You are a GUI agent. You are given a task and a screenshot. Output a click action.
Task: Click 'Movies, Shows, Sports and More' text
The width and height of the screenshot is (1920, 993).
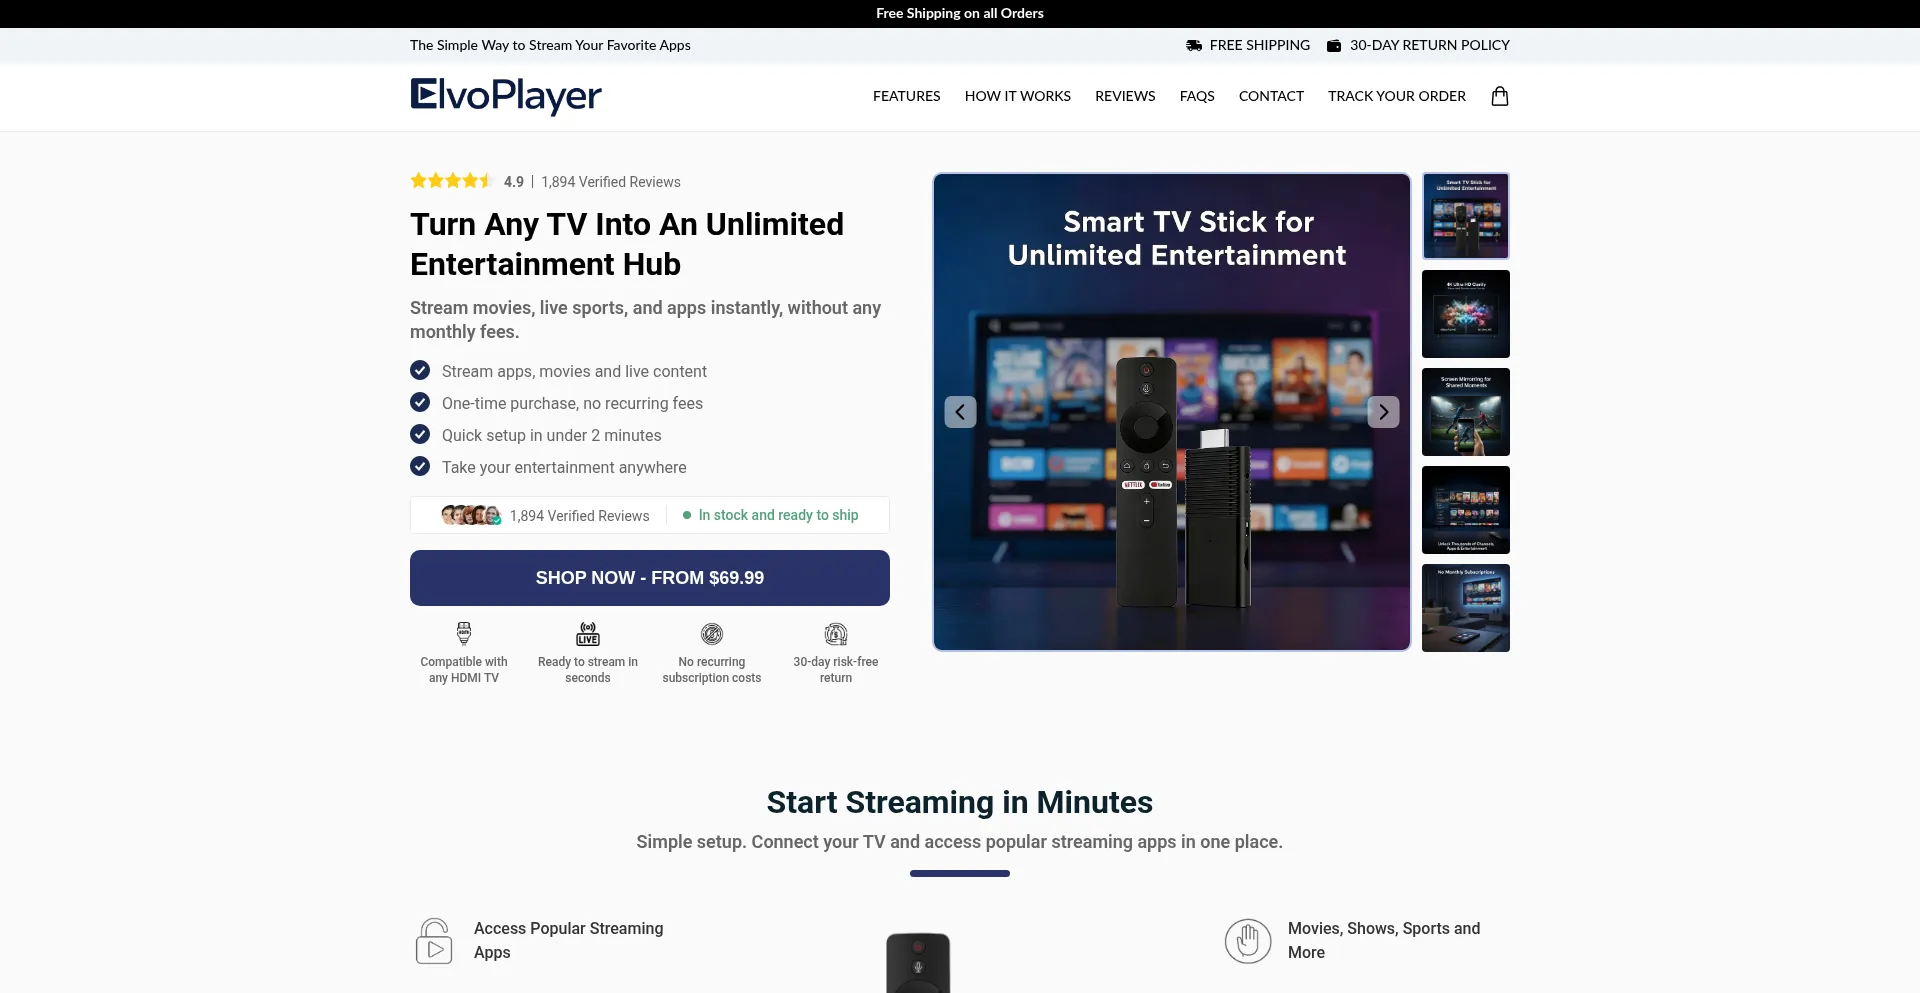click(1384, 940)
